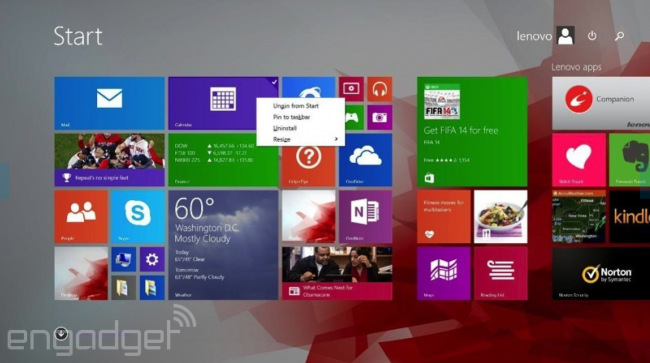Viewport: 650px width, 363px height.
Task: Select Uninstall from the context menu
Action: [285, 128]
